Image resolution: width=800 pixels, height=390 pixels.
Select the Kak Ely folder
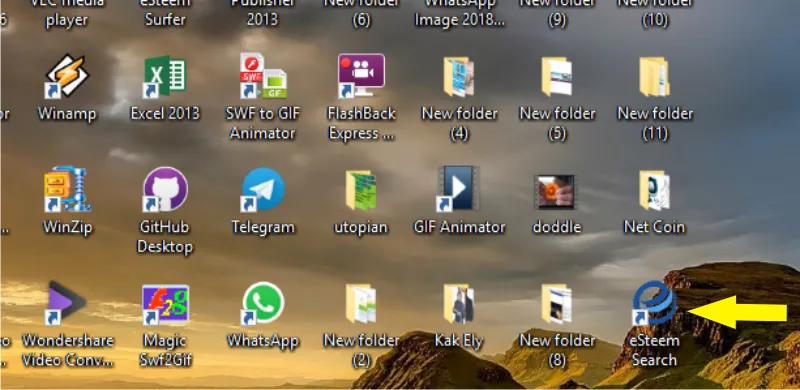pos(459,304)
